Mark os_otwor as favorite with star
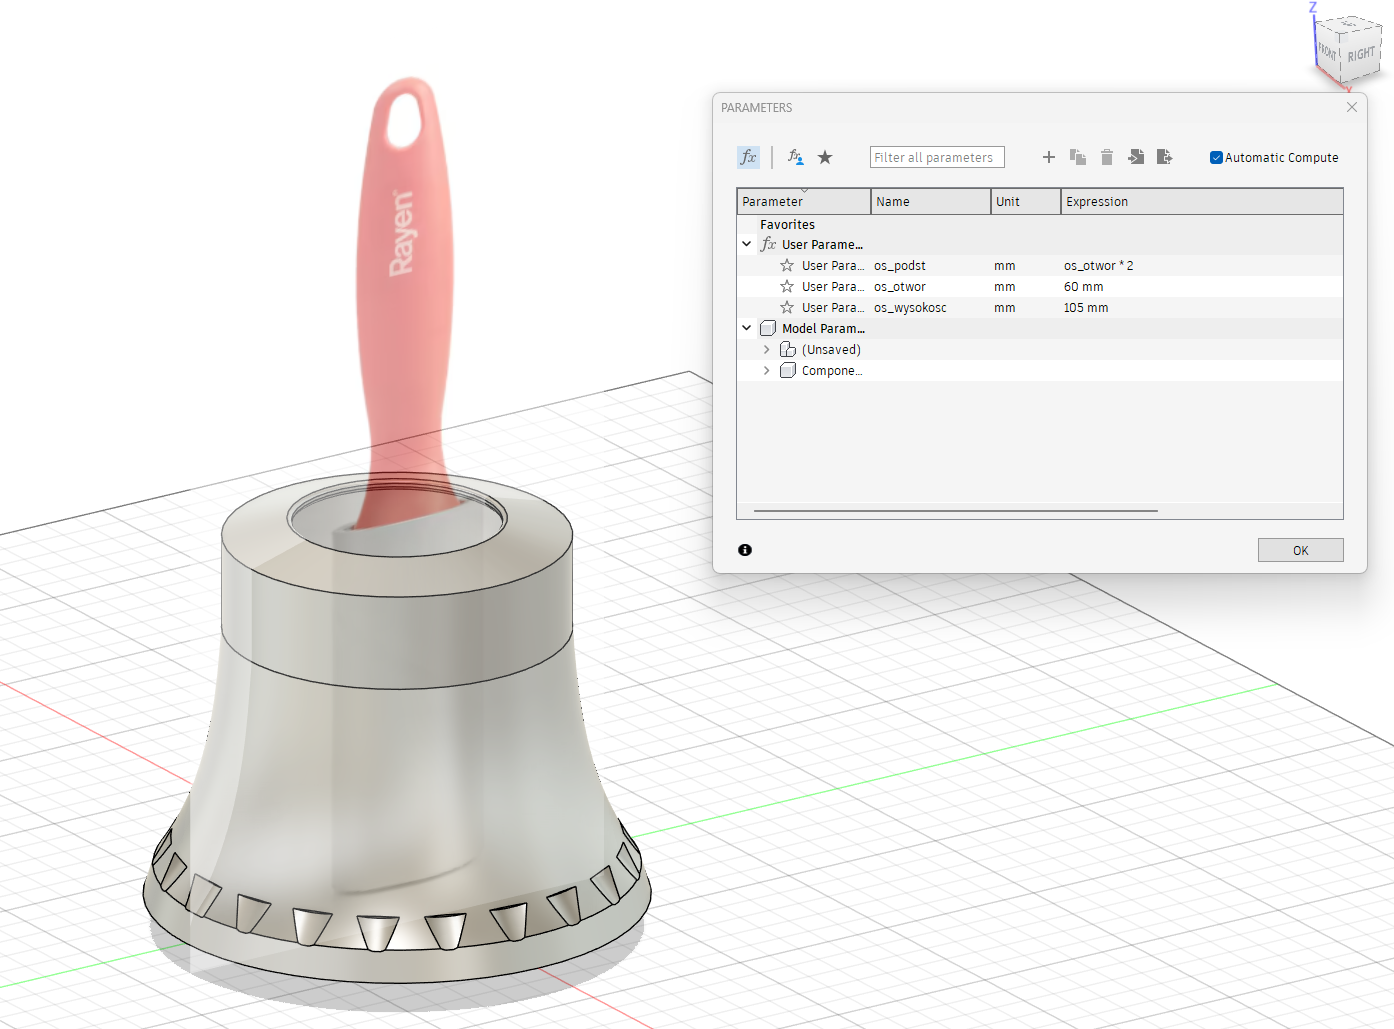1394x1029 pixels. coord(787,287)
